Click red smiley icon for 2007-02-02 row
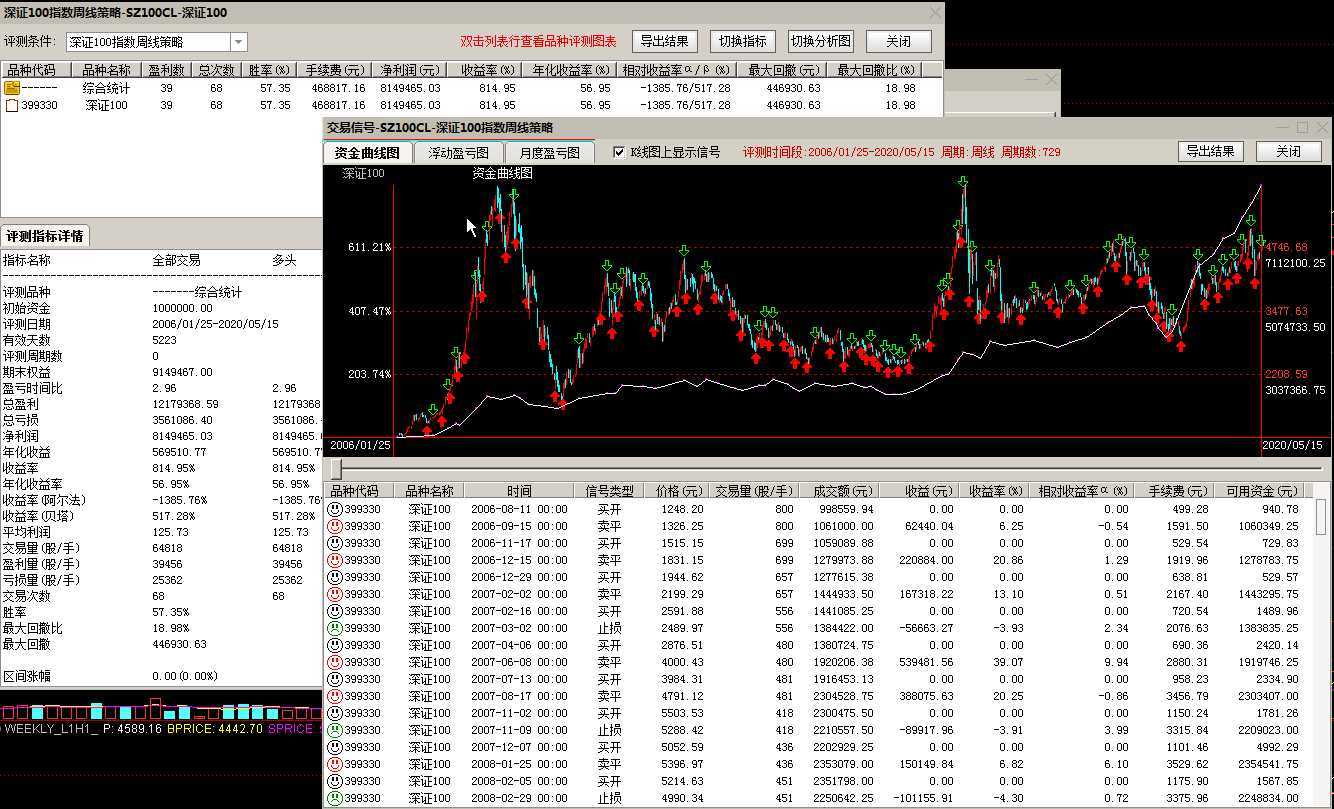The image size is (1334, 809). [x=335, y=594]
